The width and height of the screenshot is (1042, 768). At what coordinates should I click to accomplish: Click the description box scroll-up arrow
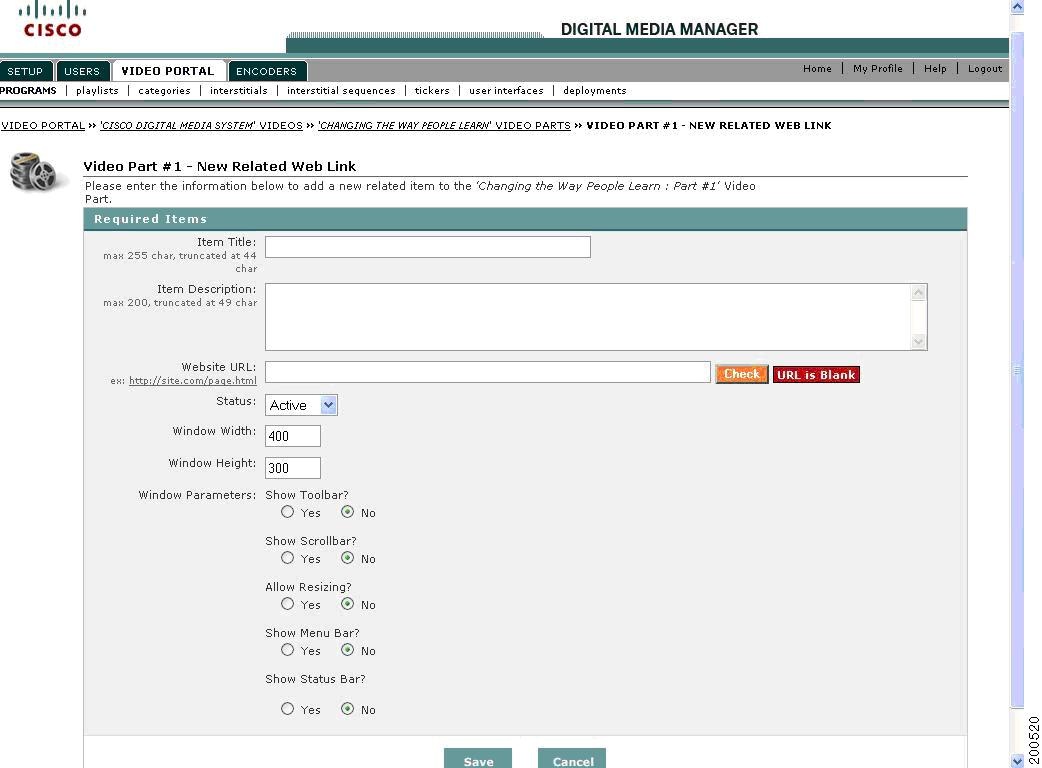point(920,293)
